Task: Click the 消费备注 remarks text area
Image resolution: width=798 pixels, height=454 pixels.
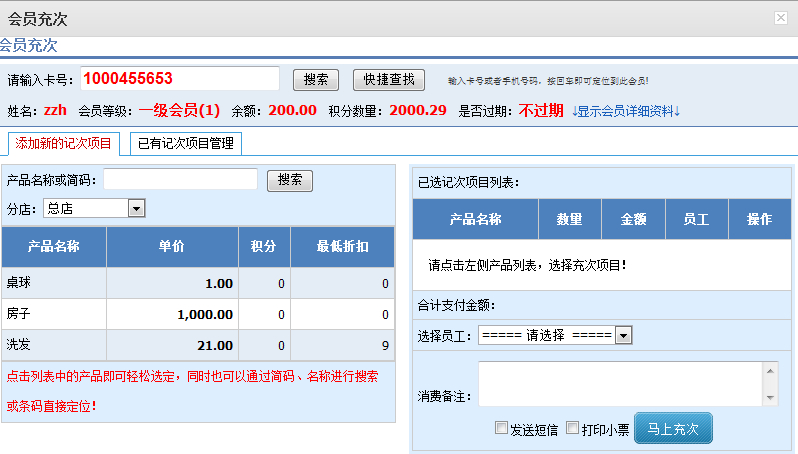Action: [x=620, y=383]
